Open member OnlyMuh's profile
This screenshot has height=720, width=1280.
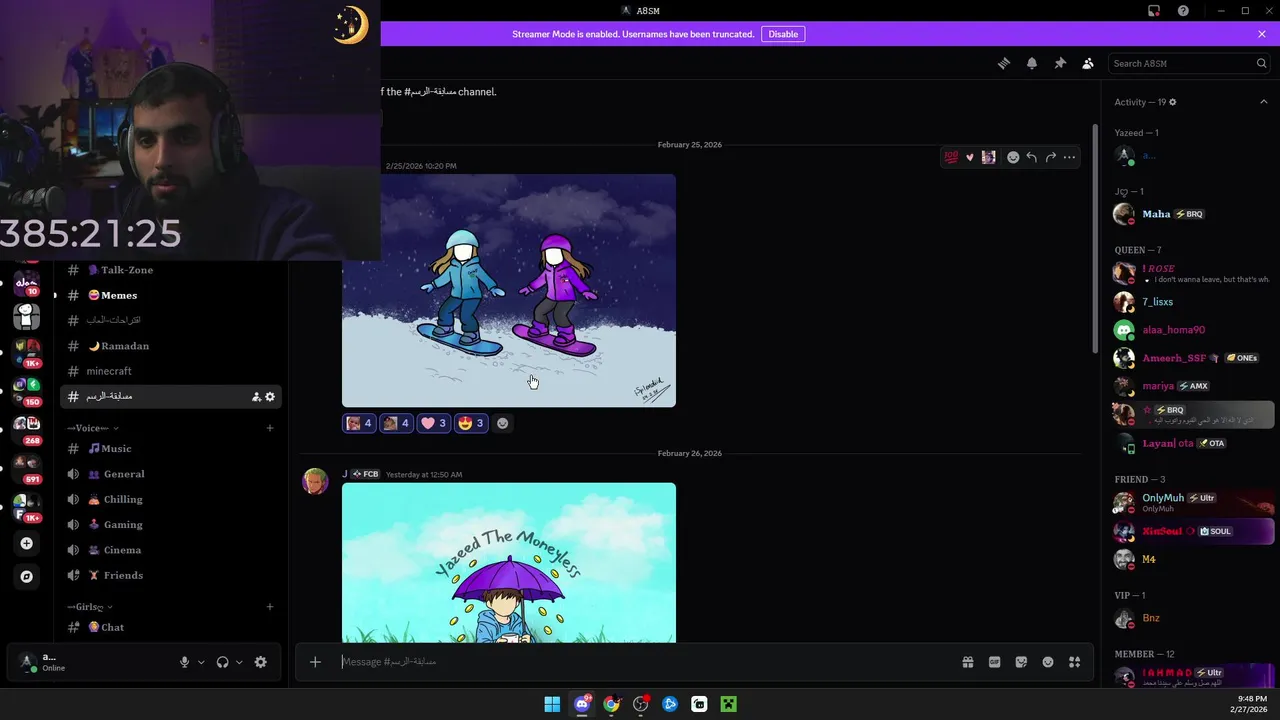(x=1192, y=503)
